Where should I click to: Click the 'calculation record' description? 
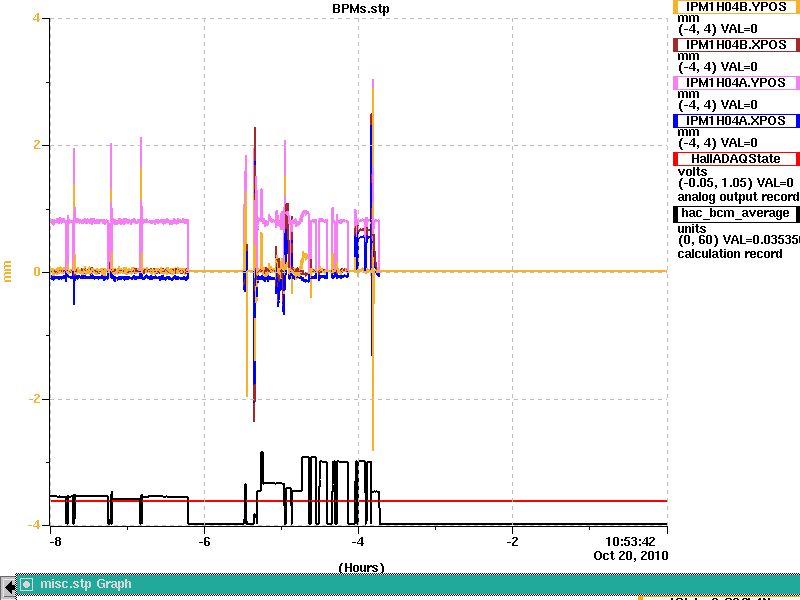tap(730, 254)
